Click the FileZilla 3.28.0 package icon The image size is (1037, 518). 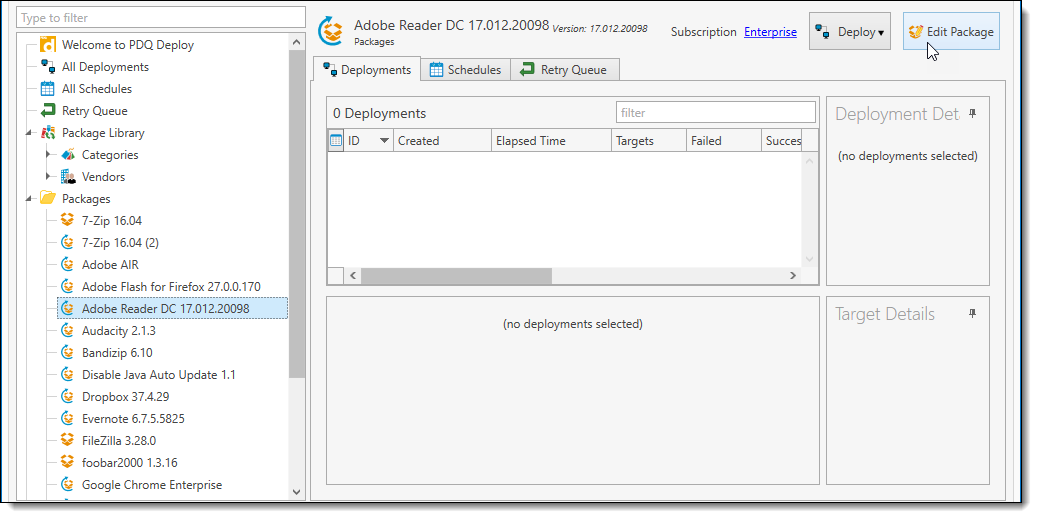coord(67,441)
